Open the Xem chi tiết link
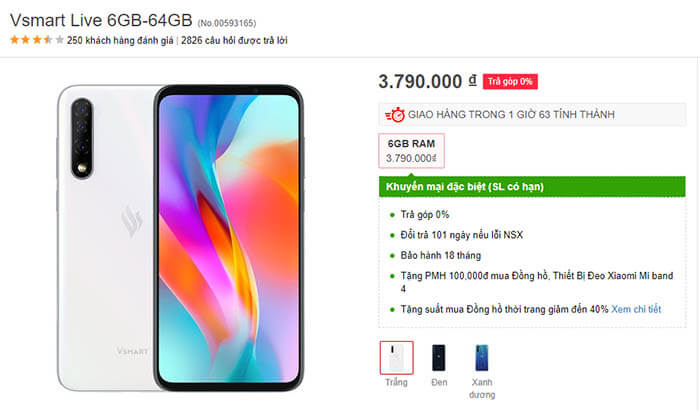Image resolution: width=700 pixels, height=411 pixels. [636, 309]
